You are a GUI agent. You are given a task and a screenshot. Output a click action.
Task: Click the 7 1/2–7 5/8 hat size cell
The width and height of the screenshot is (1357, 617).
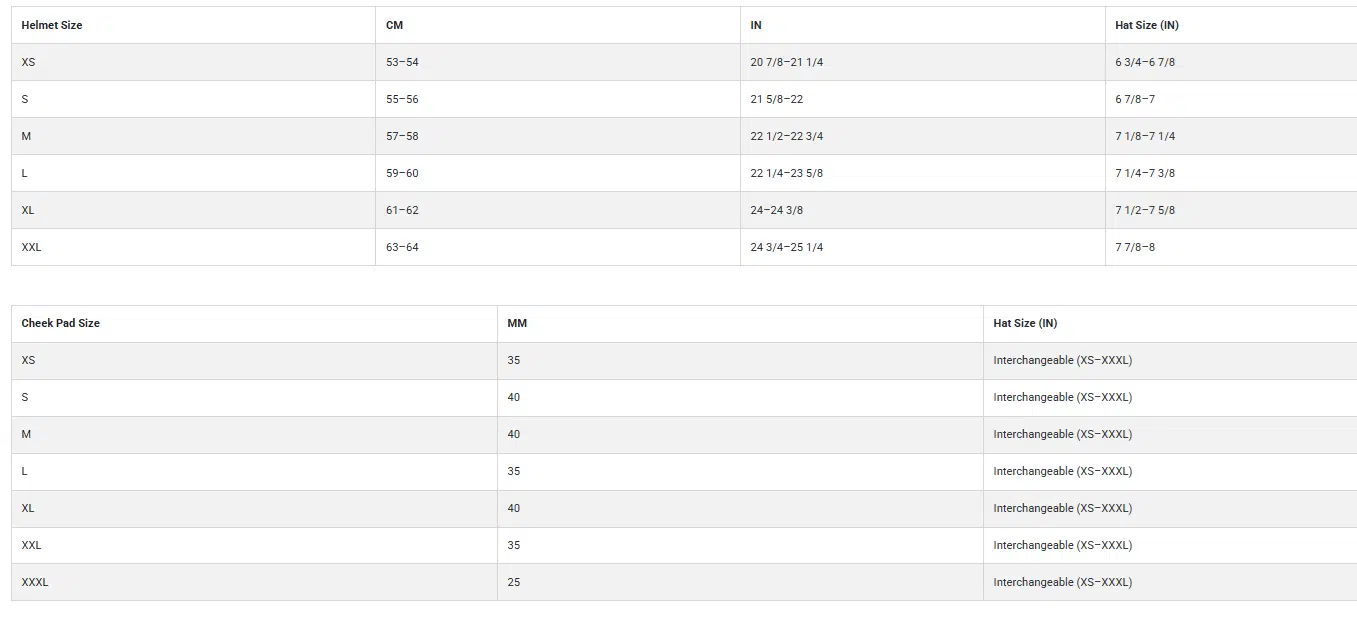(1145, 210)
